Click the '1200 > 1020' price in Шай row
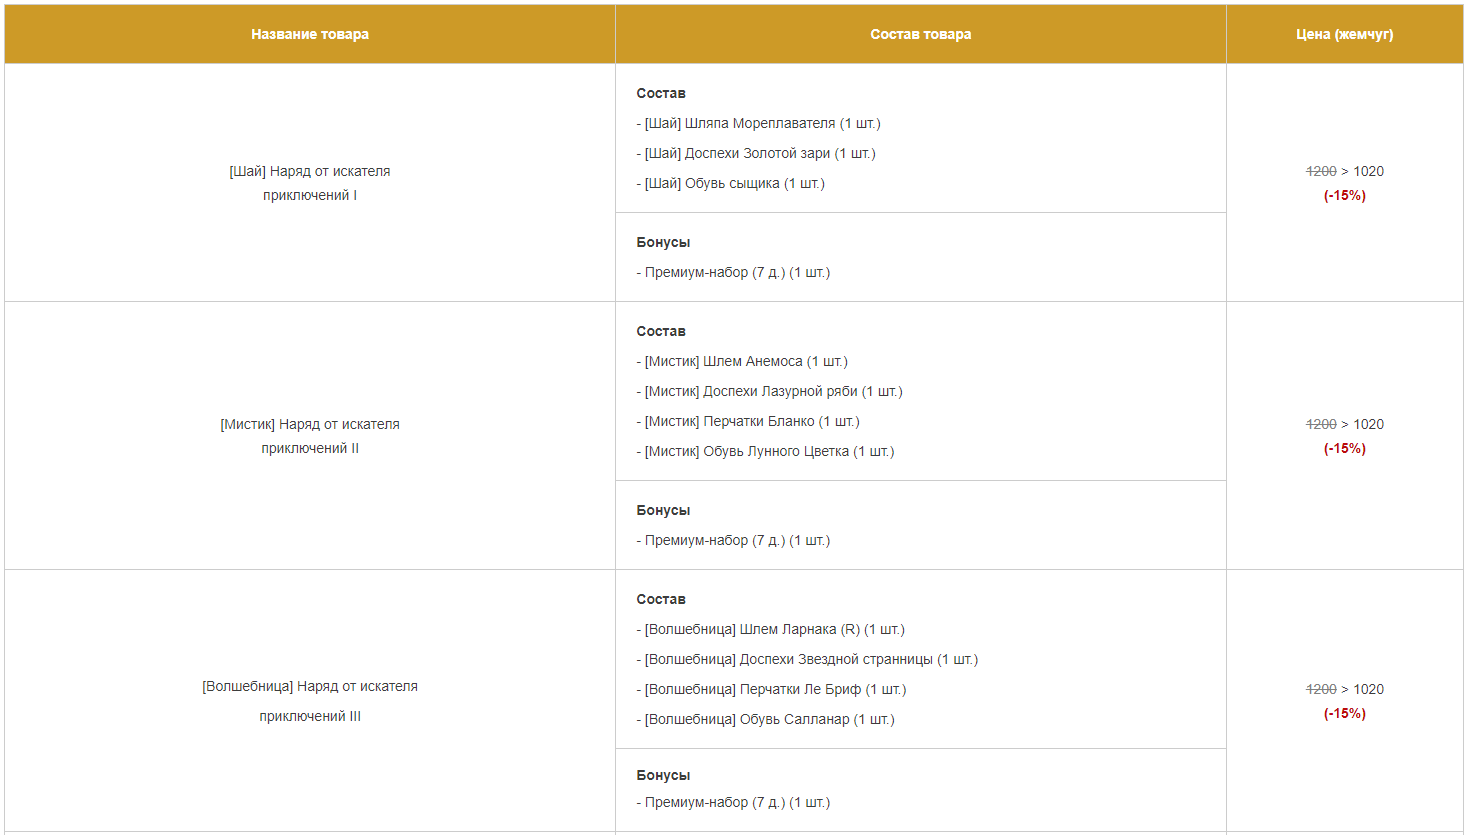This screenshot has height=835, width=1467. point(1345,171)
